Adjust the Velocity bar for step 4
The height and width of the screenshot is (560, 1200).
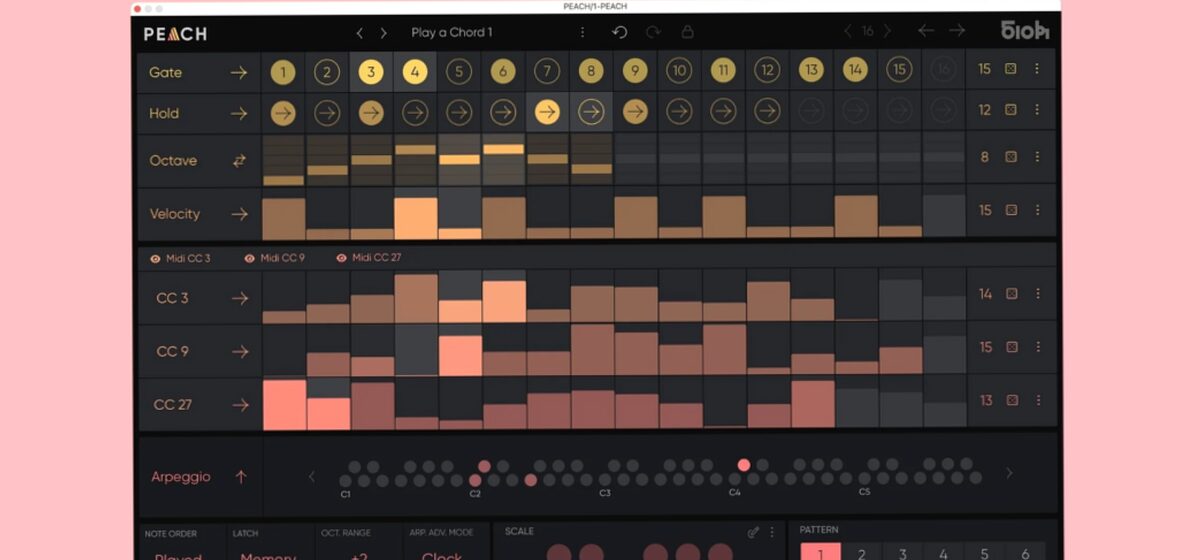[416, 218]
